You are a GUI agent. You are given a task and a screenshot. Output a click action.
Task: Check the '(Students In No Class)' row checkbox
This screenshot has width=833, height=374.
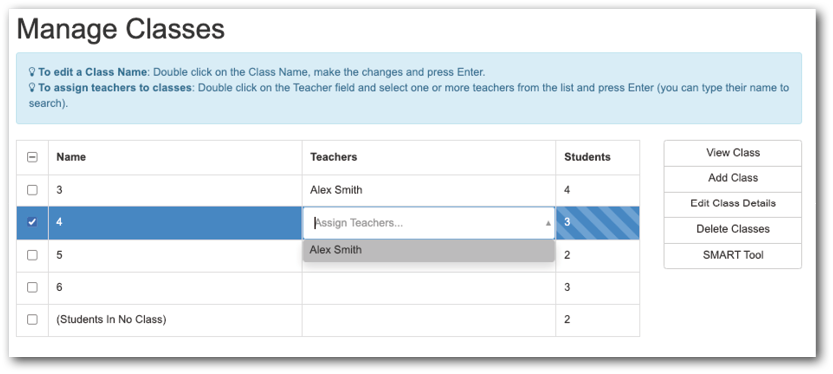(32, 320)
